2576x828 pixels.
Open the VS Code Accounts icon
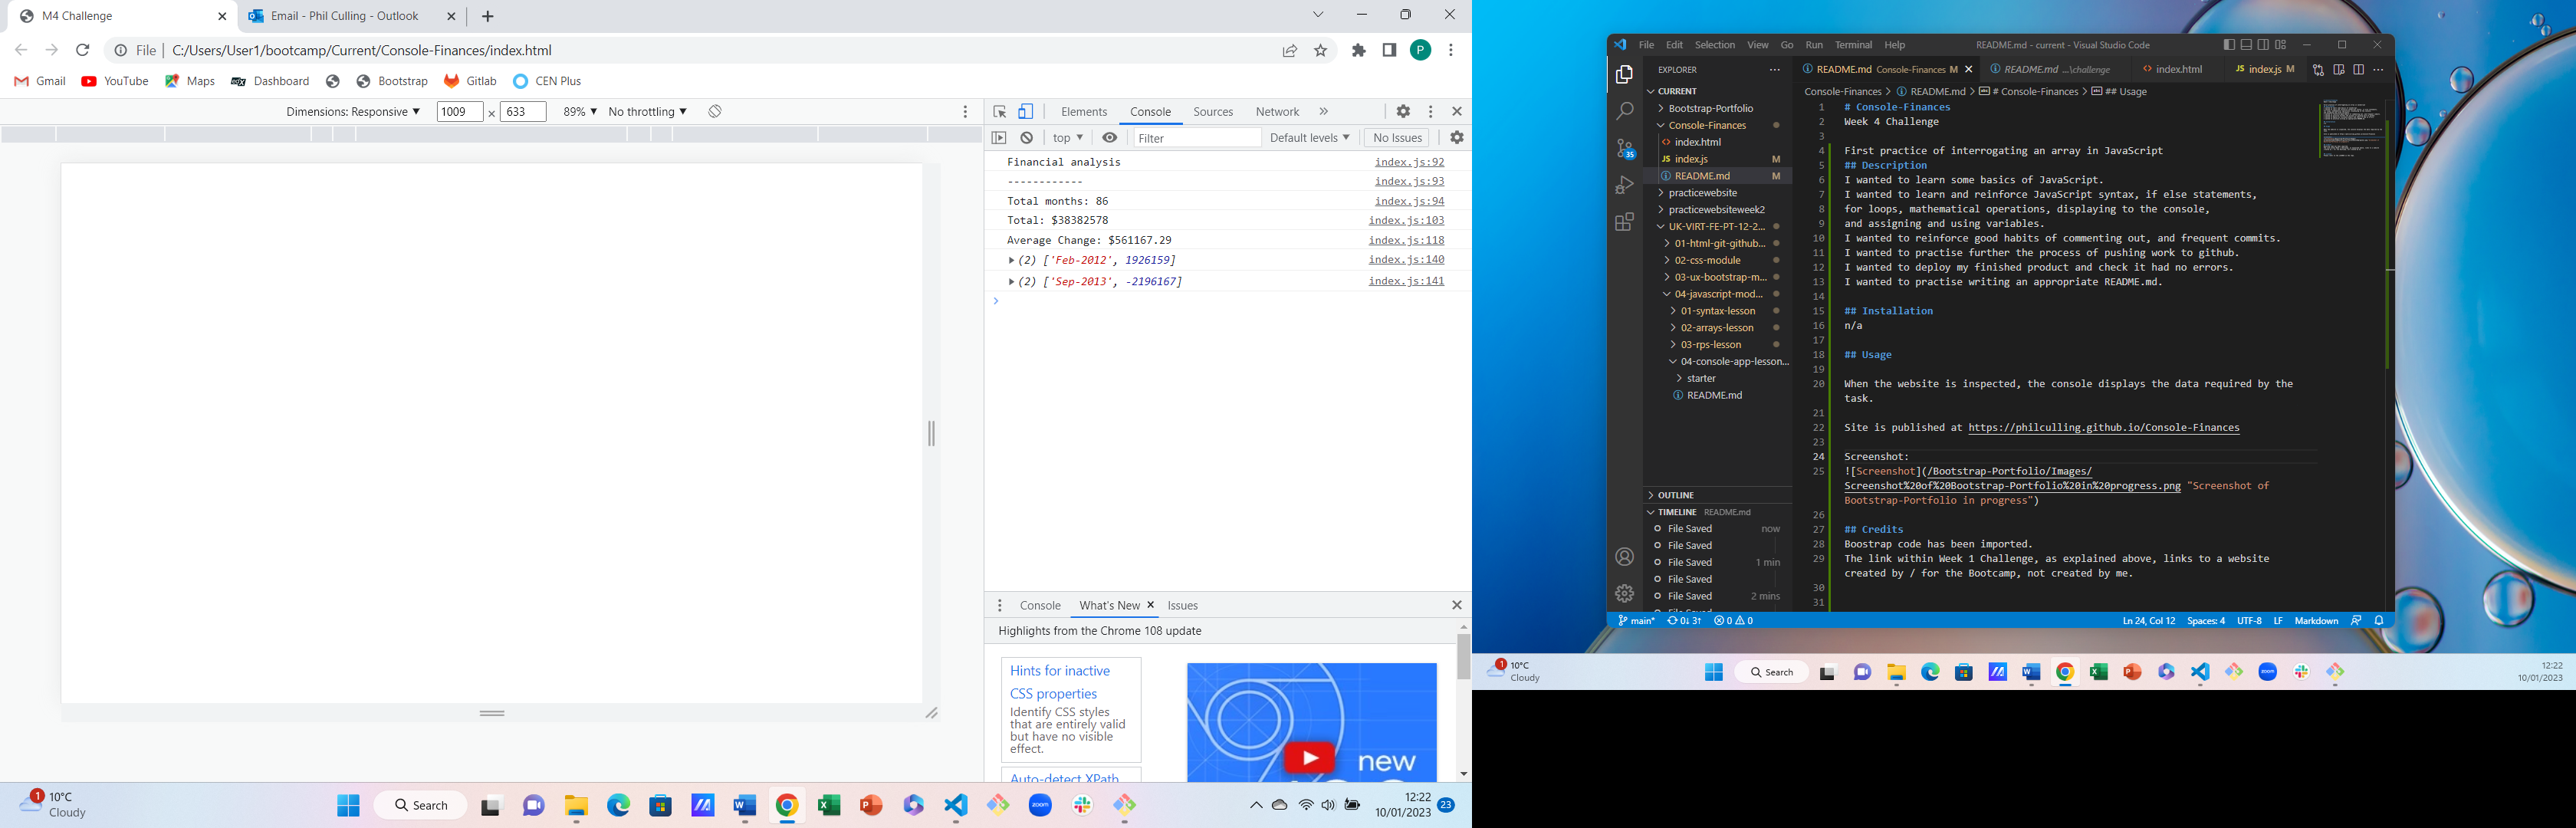[x=1625, y=557]
